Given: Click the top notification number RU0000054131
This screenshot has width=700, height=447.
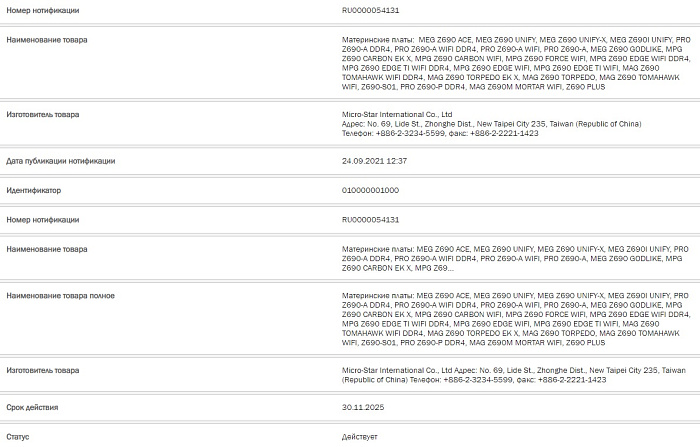Looking at the screenshot, I should [x=371, y=10].
